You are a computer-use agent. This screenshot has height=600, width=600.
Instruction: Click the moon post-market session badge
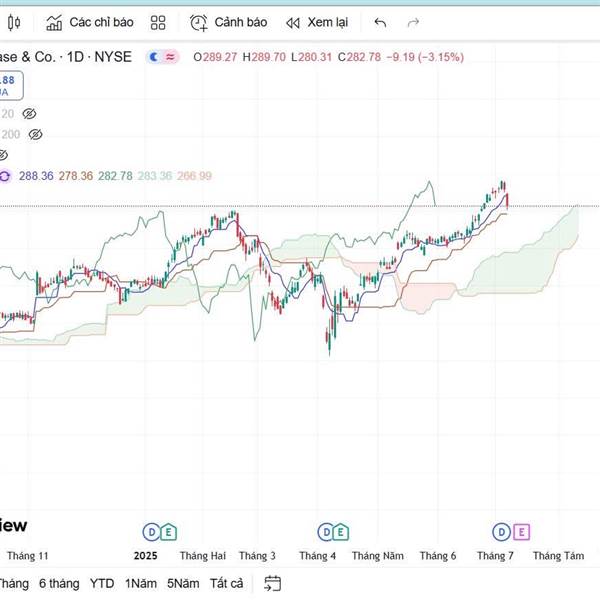[x=154, y=57]
